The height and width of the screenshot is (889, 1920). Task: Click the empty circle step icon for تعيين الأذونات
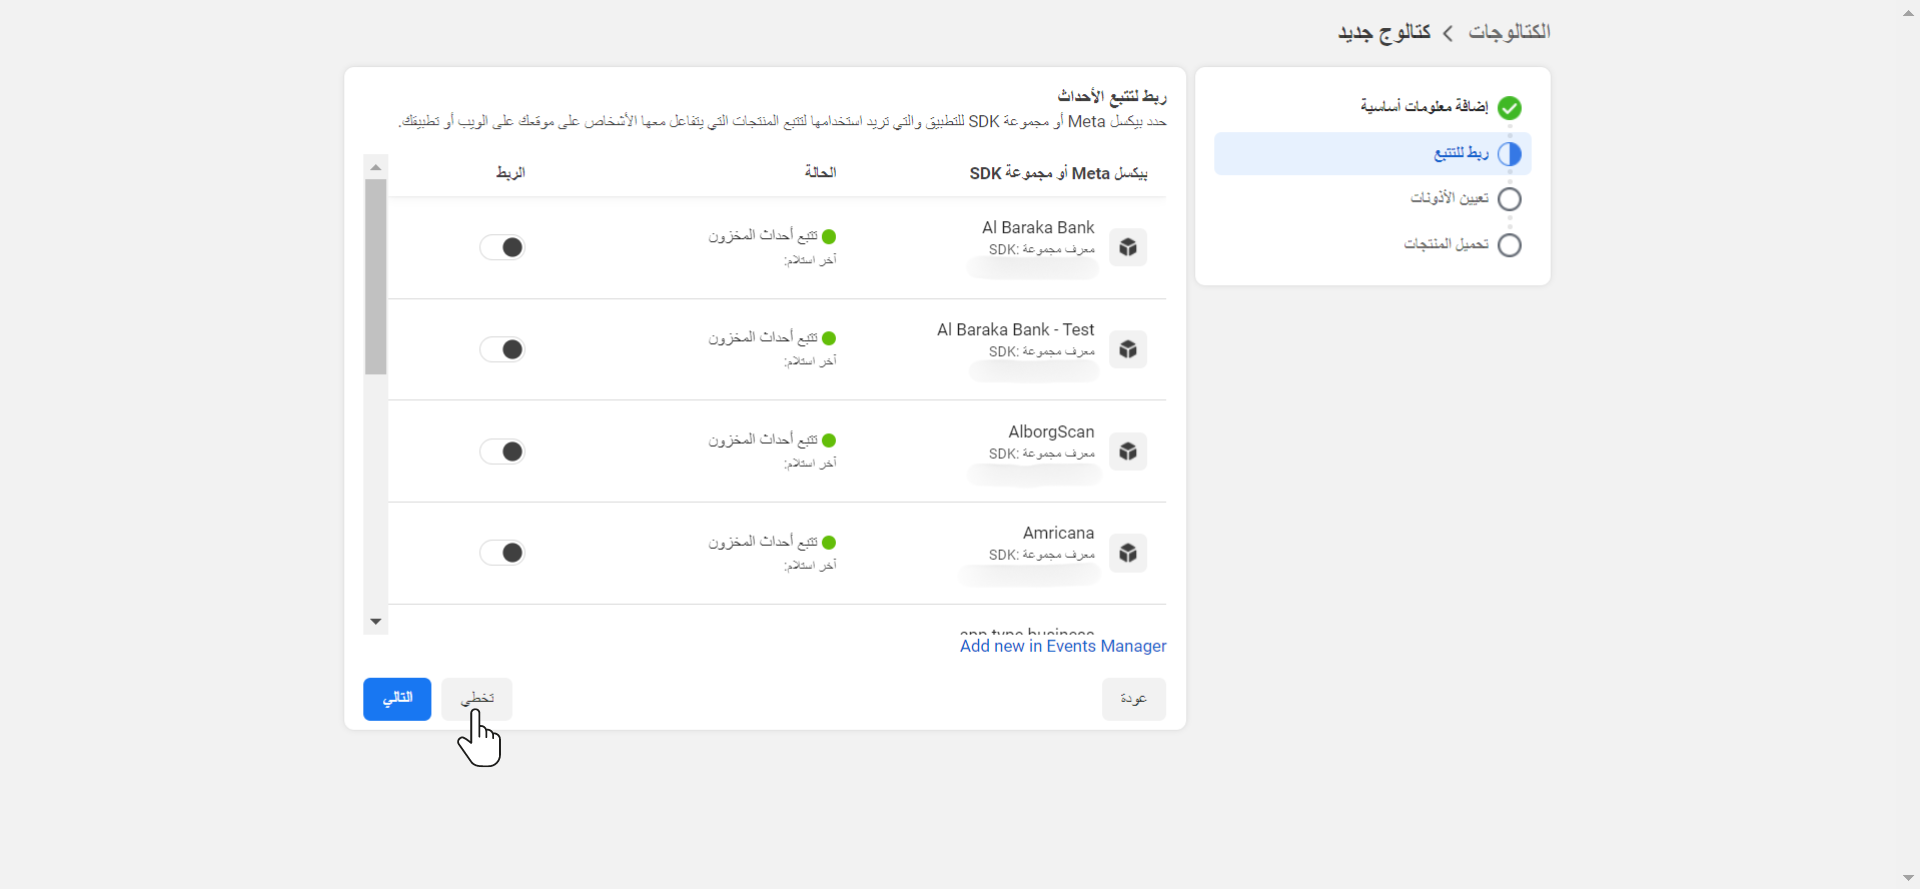tap(1510, 199)
